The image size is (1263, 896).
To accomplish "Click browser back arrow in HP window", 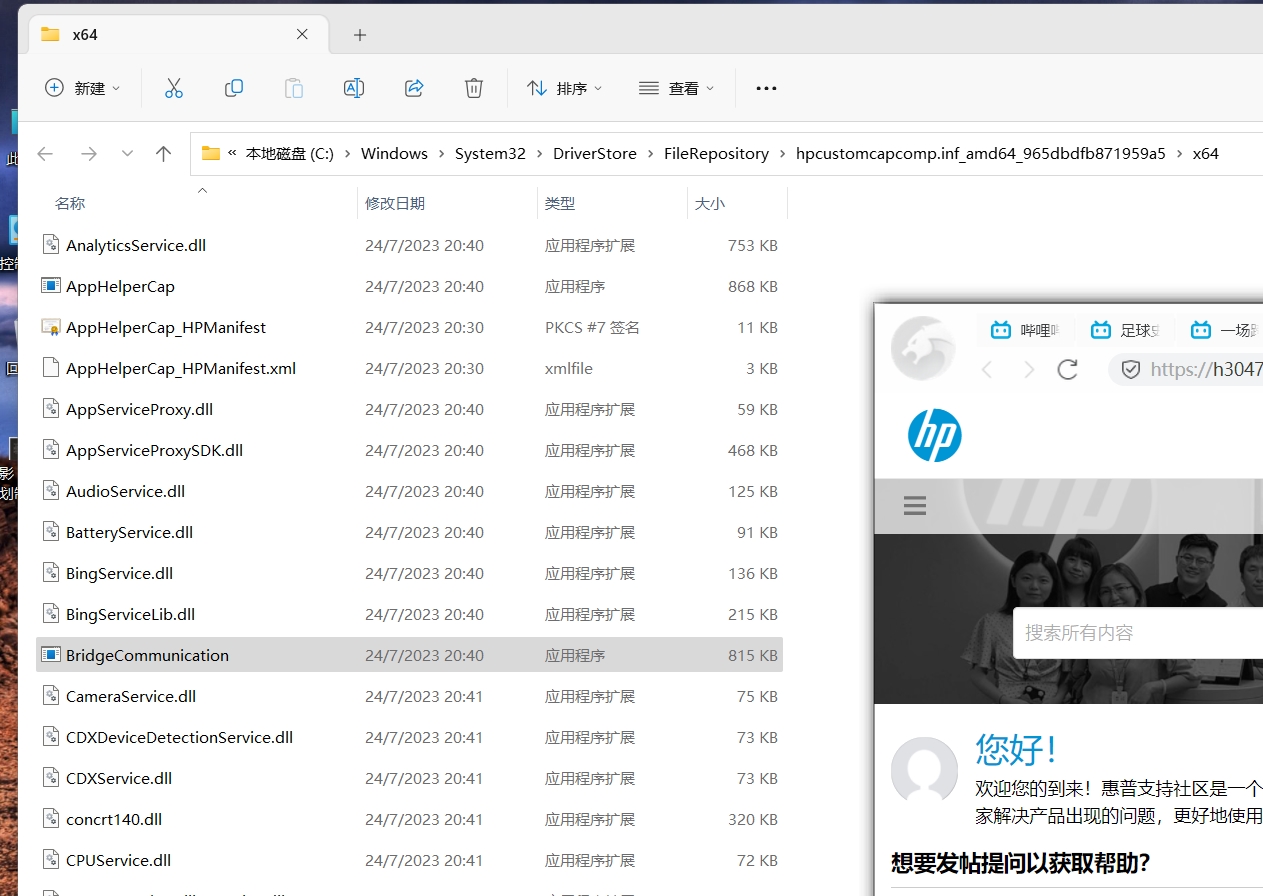I will click(987, 369).
